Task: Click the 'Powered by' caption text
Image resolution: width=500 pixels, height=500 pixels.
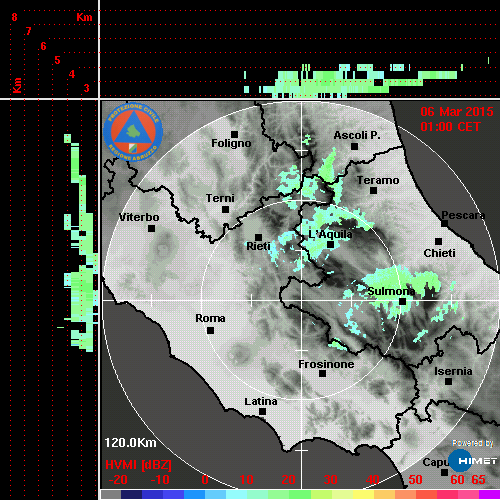Action: coord(473,443)
